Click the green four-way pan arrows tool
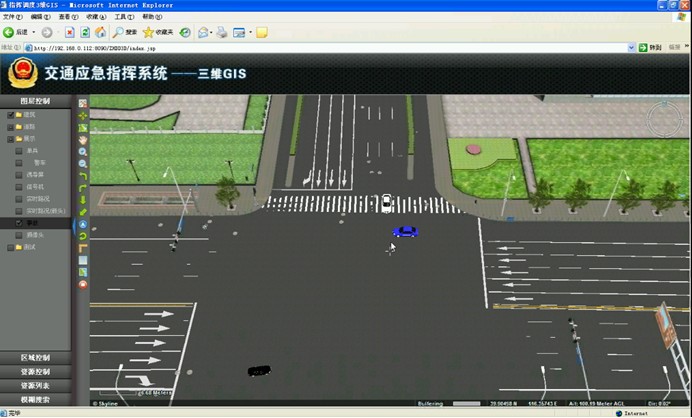Screen dimensions: 692x418 83,116
